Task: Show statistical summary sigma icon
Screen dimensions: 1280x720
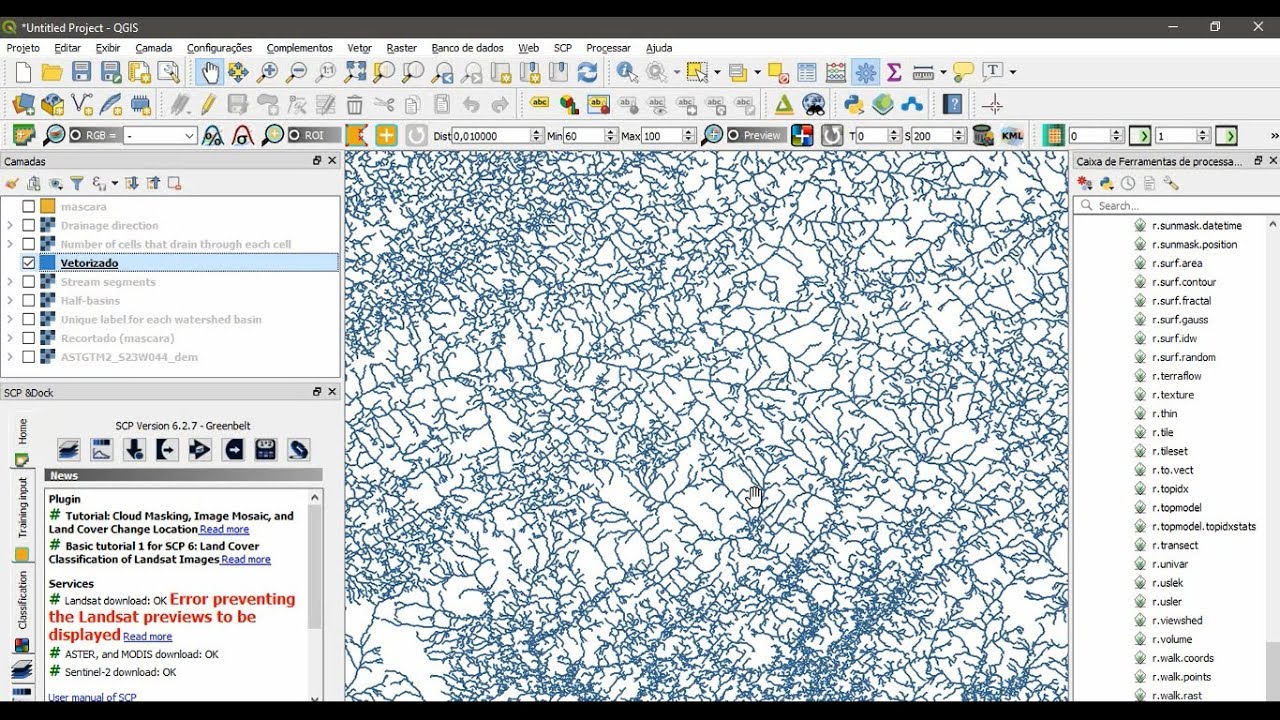Action: (894, 72)
